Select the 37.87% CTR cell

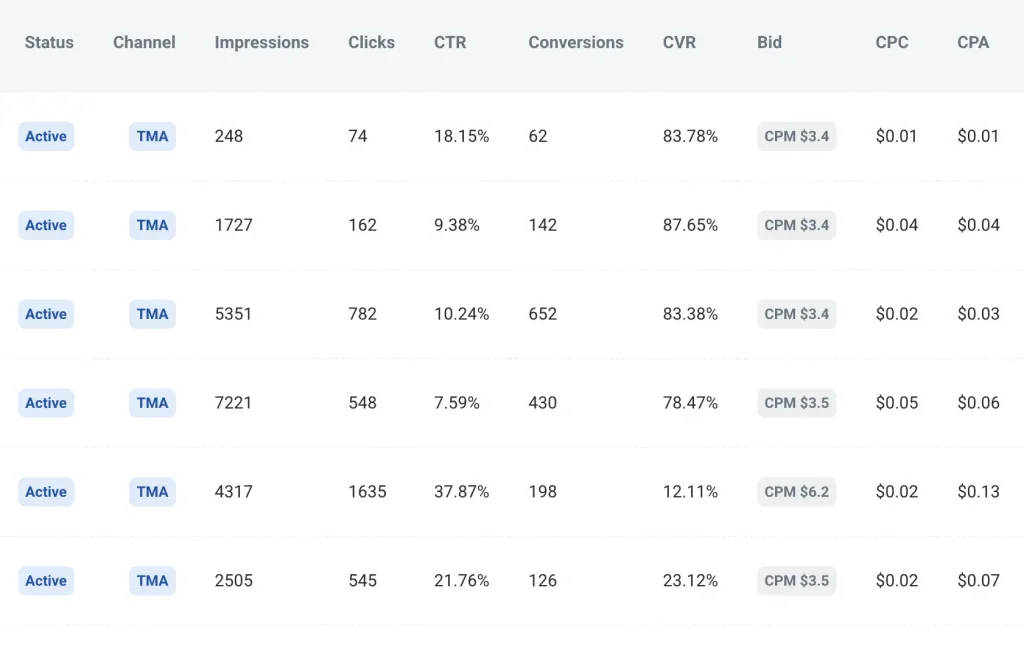pos(461,492)
